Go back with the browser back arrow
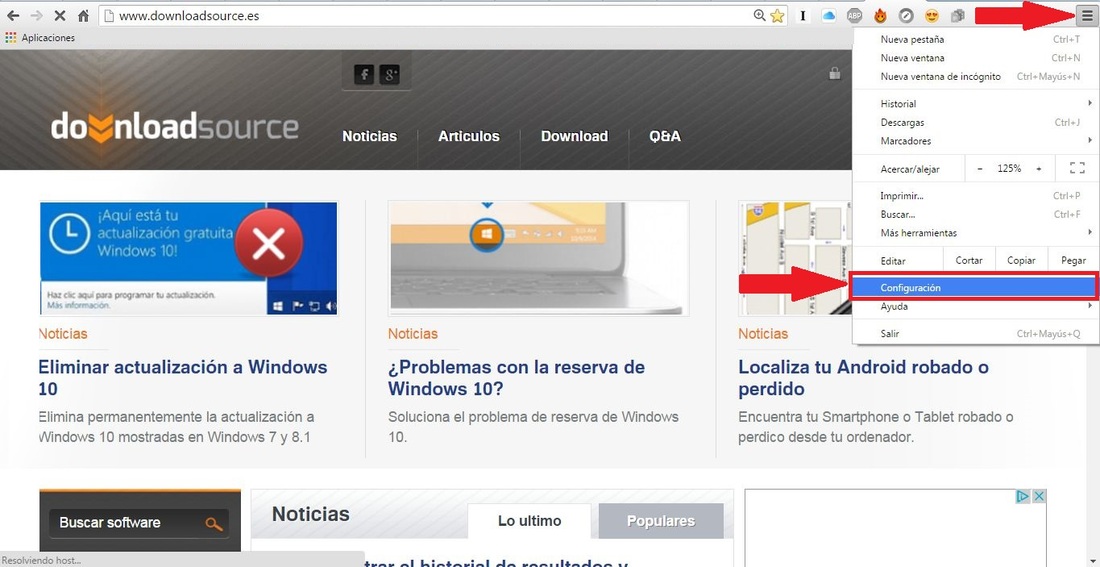 (13, 15)
